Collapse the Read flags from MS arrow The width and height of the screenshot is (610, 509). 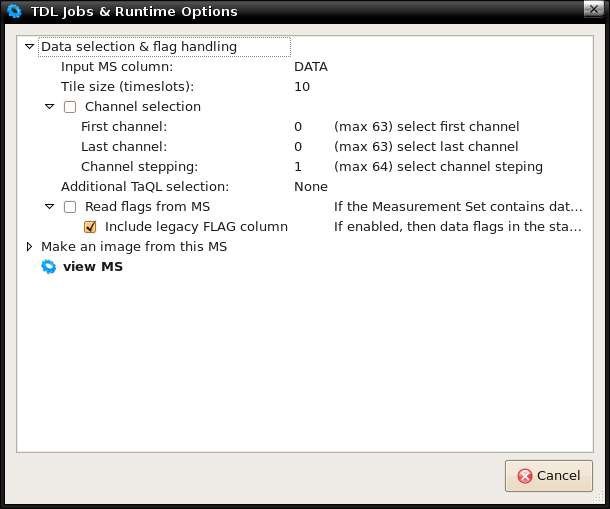49,207
